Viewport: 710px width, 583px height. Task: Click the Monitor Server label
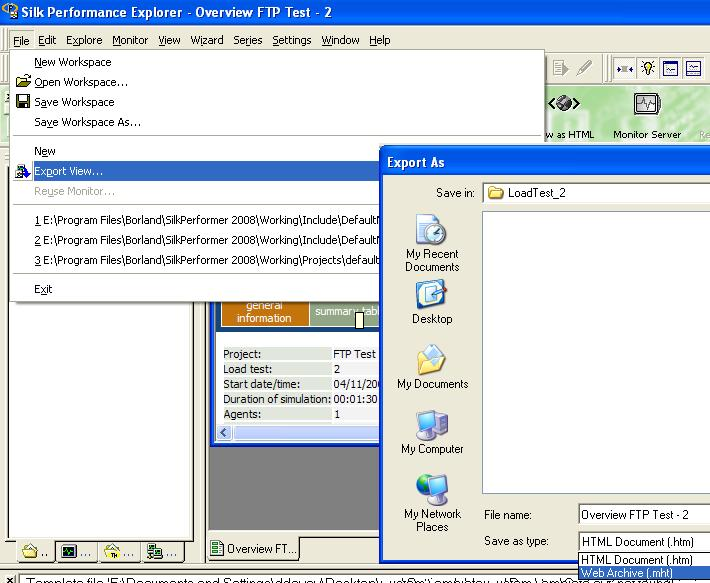647,134
